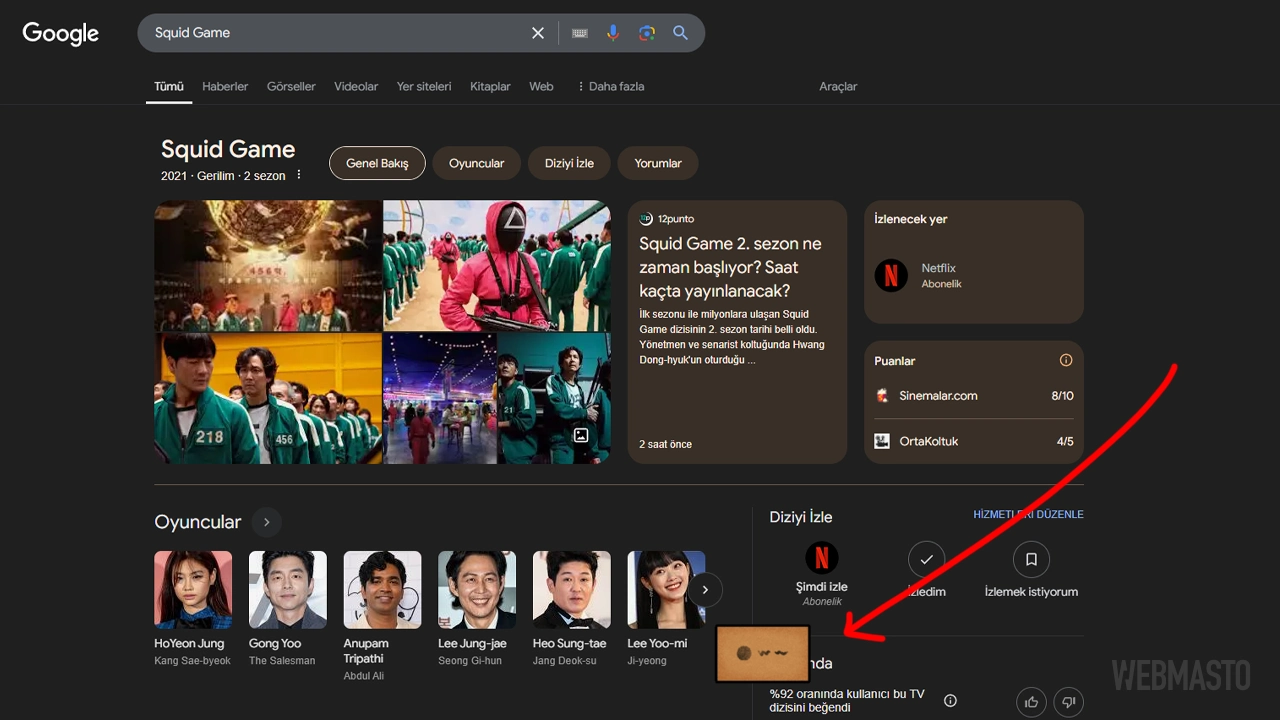The height and width of the screenshot is (720, 1280).
Task: Open the Web tab
Action: 541,86
